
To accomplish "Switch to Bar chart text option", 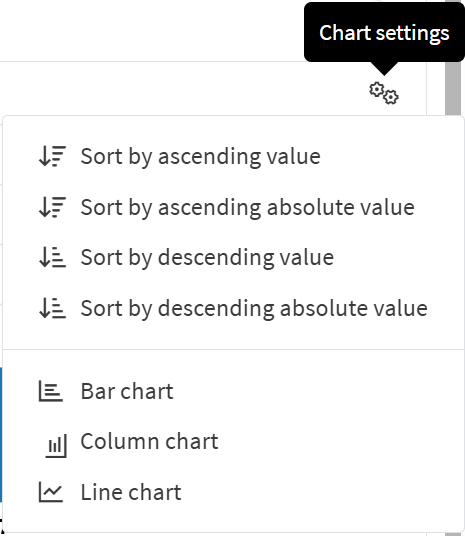I will pyautogui.click(x=127, y=391).
